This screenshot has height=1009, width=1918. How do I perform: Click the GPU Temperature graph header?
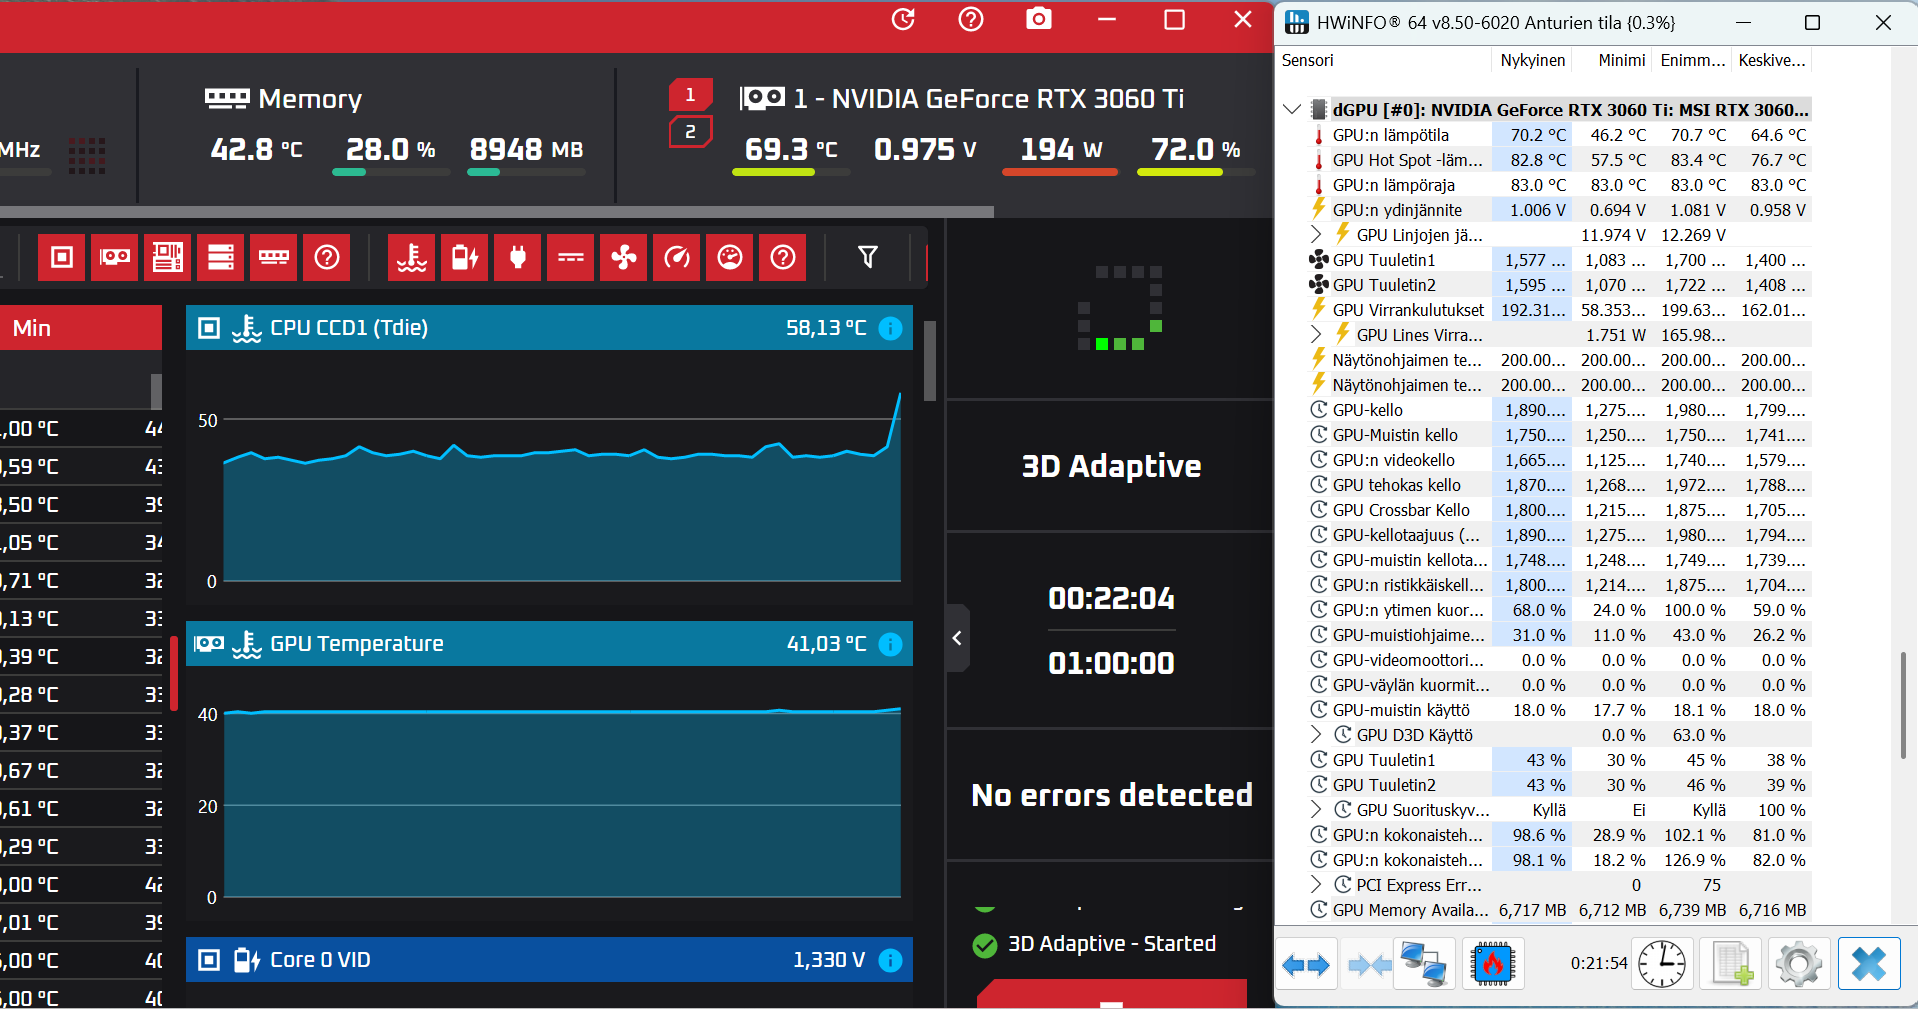pyautogui.click(x=549, y=644)
